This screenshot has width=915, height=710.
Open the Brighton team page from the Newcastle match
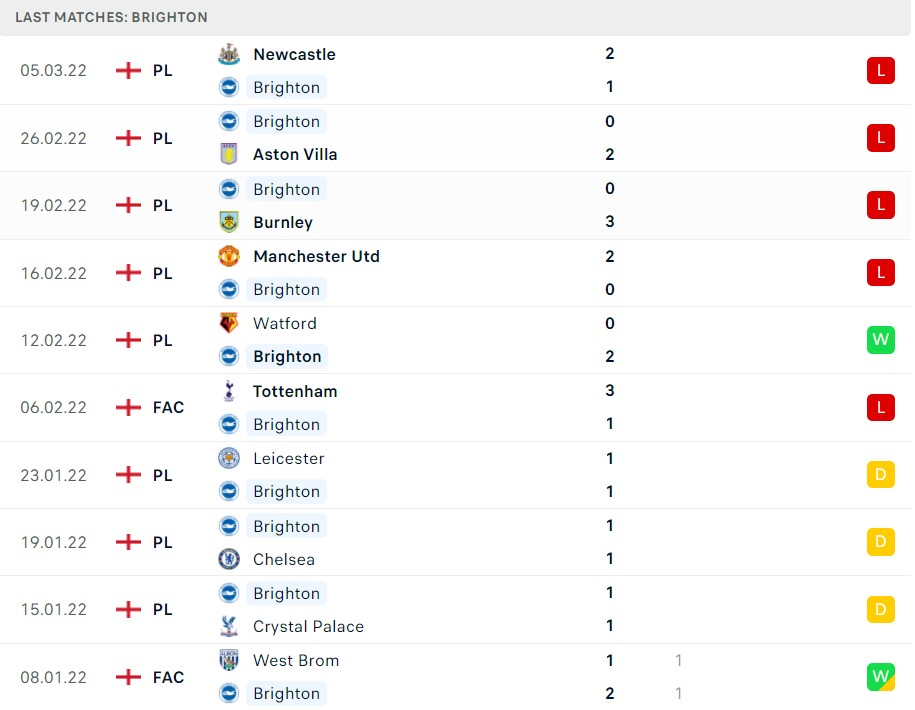click(x=287, y=87)
